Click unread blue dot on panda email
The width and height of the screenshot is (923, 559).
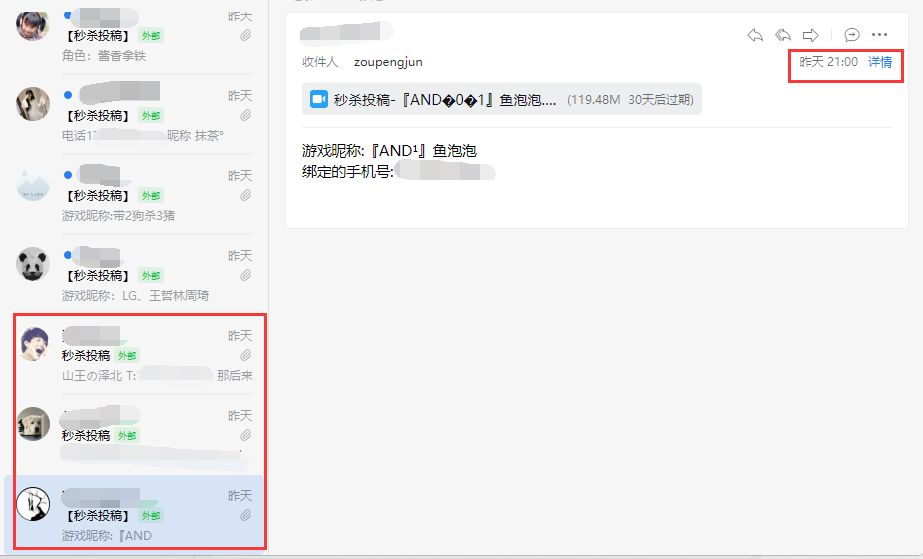coord(68,255)
